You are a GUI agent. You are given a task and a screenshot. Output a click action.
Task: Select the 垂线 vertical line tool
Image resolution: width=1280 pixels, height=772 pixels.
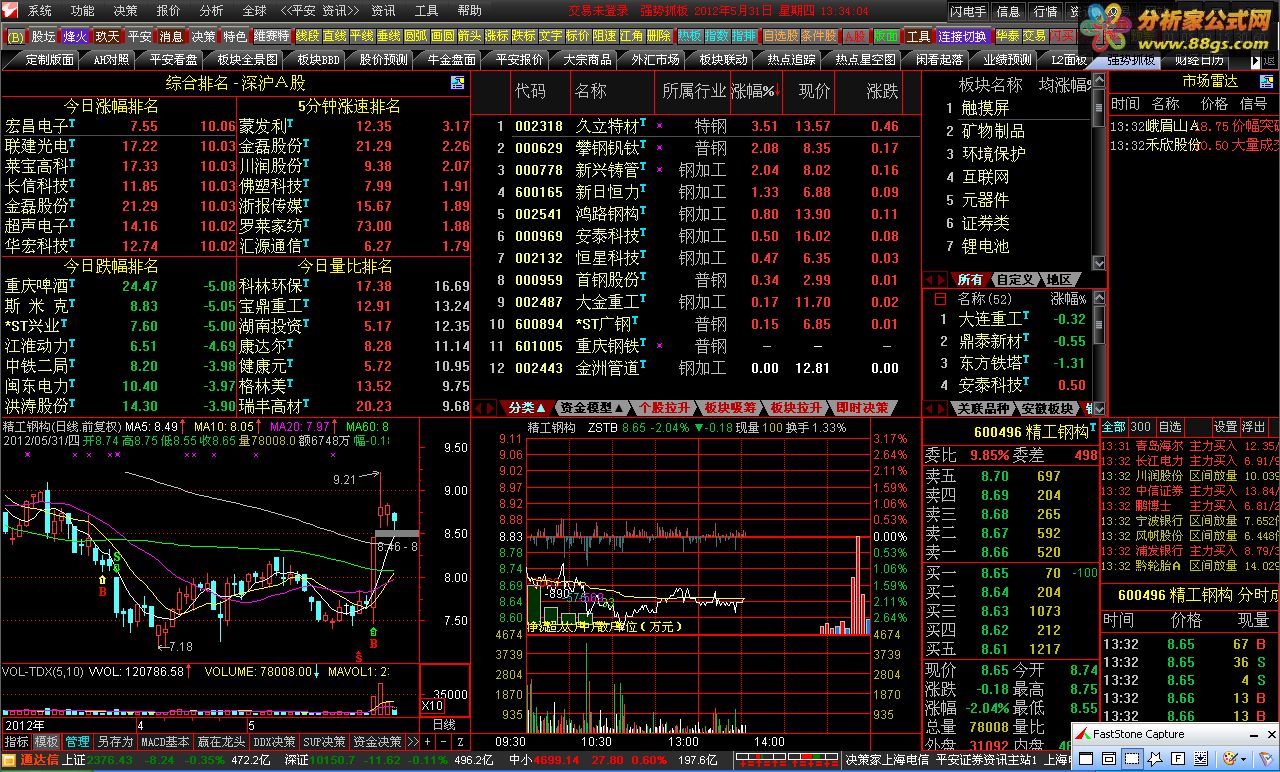pos(388,35)
